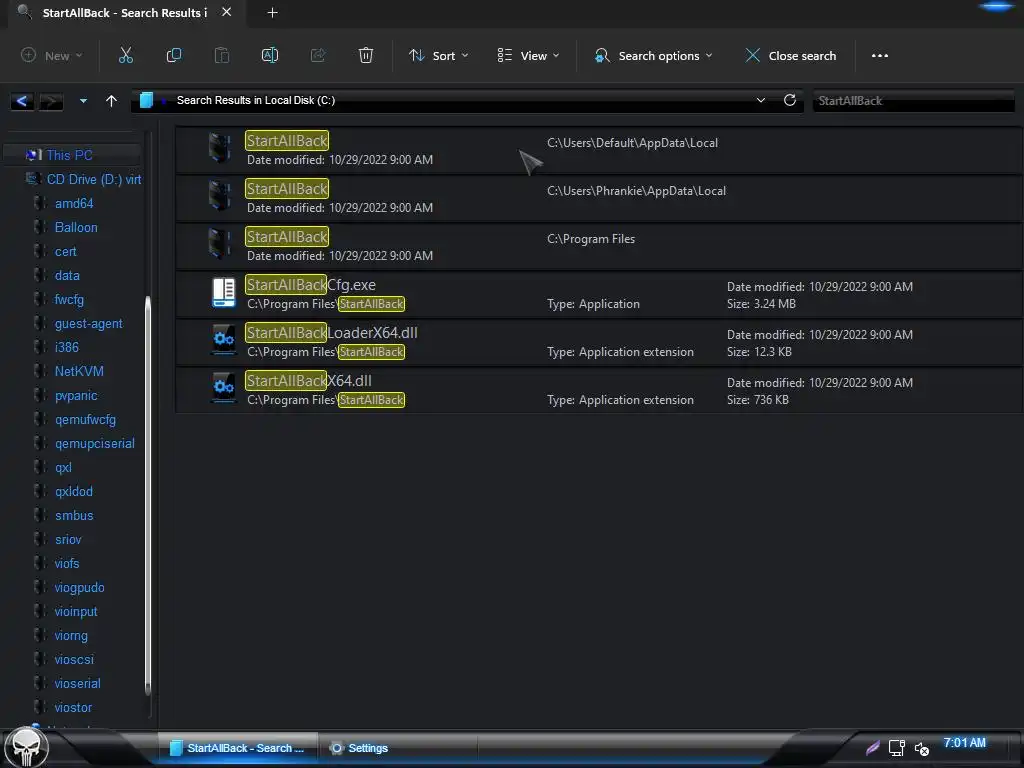Click the StartAllBack search box
Image resolution: width=1024 pixels, height=768 pixels.
point(913,101)
